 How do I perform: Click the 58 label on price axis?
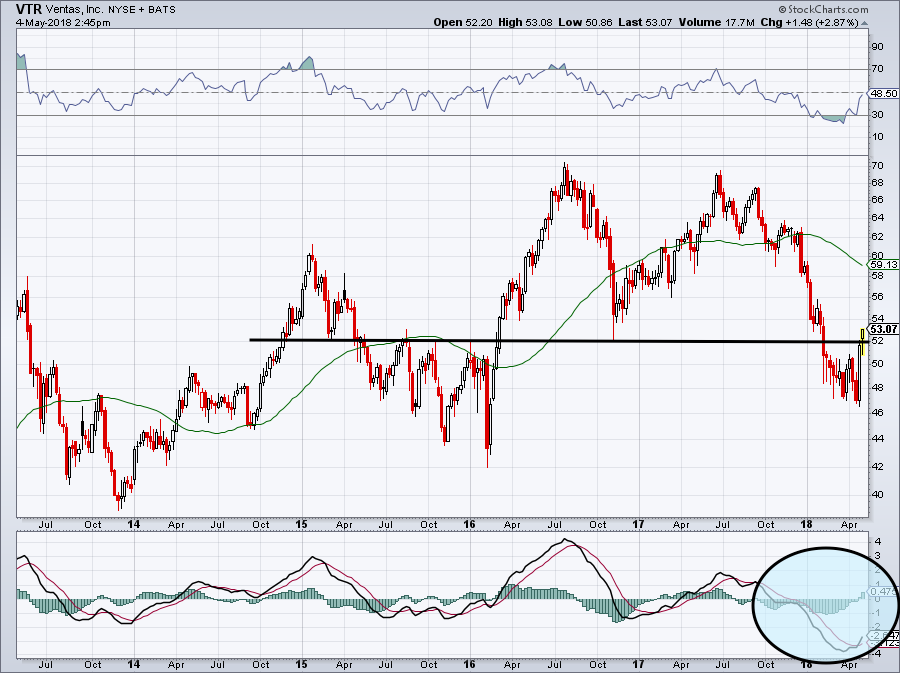click(877, 275)
